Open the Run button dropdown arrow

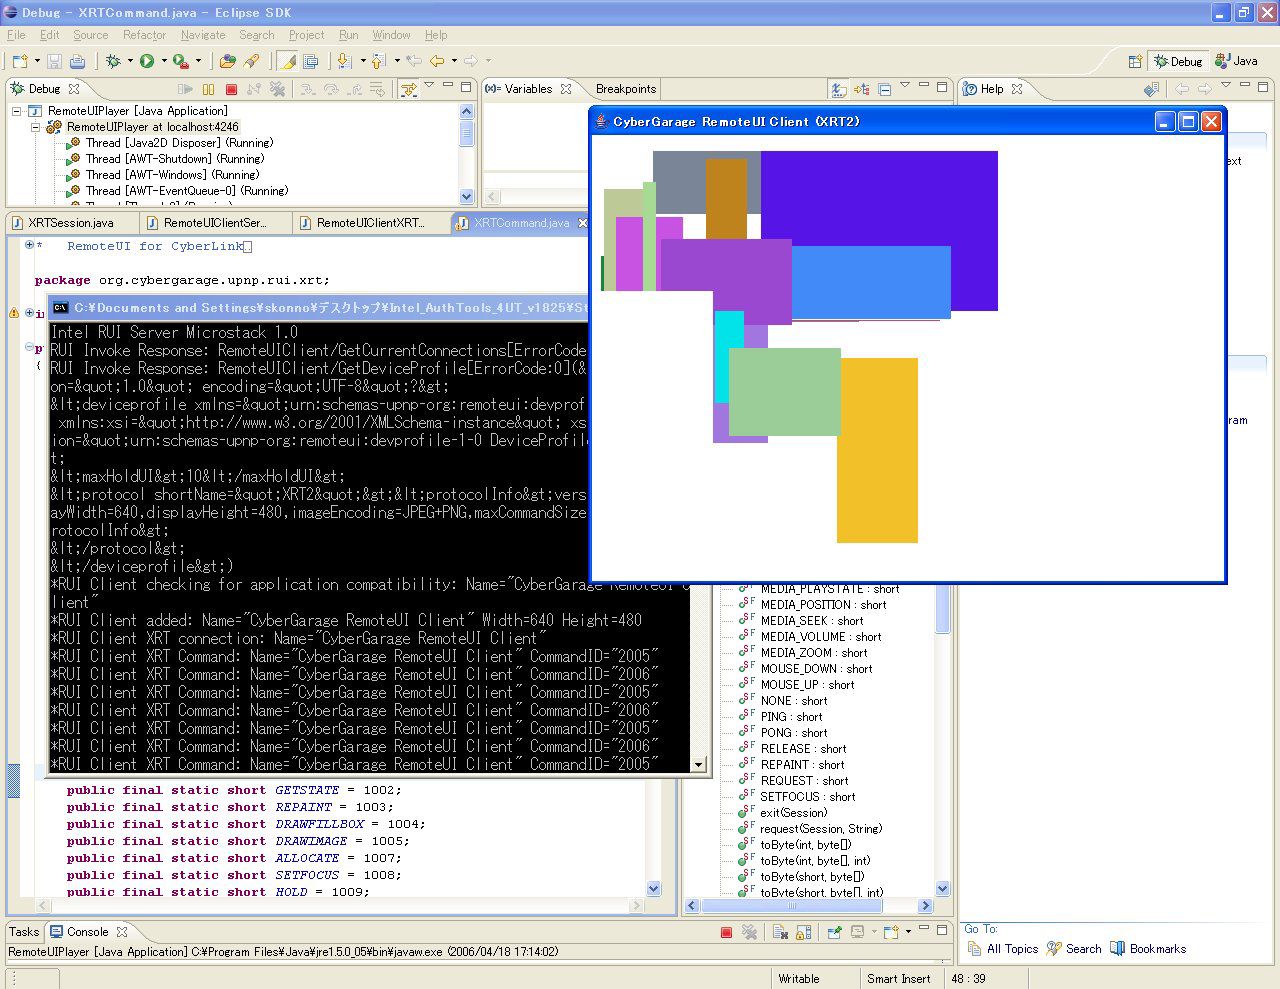[162, 62]
